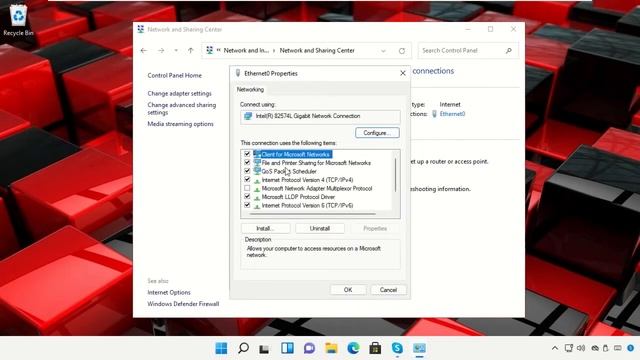Click the Configure... button

point(377,133)
